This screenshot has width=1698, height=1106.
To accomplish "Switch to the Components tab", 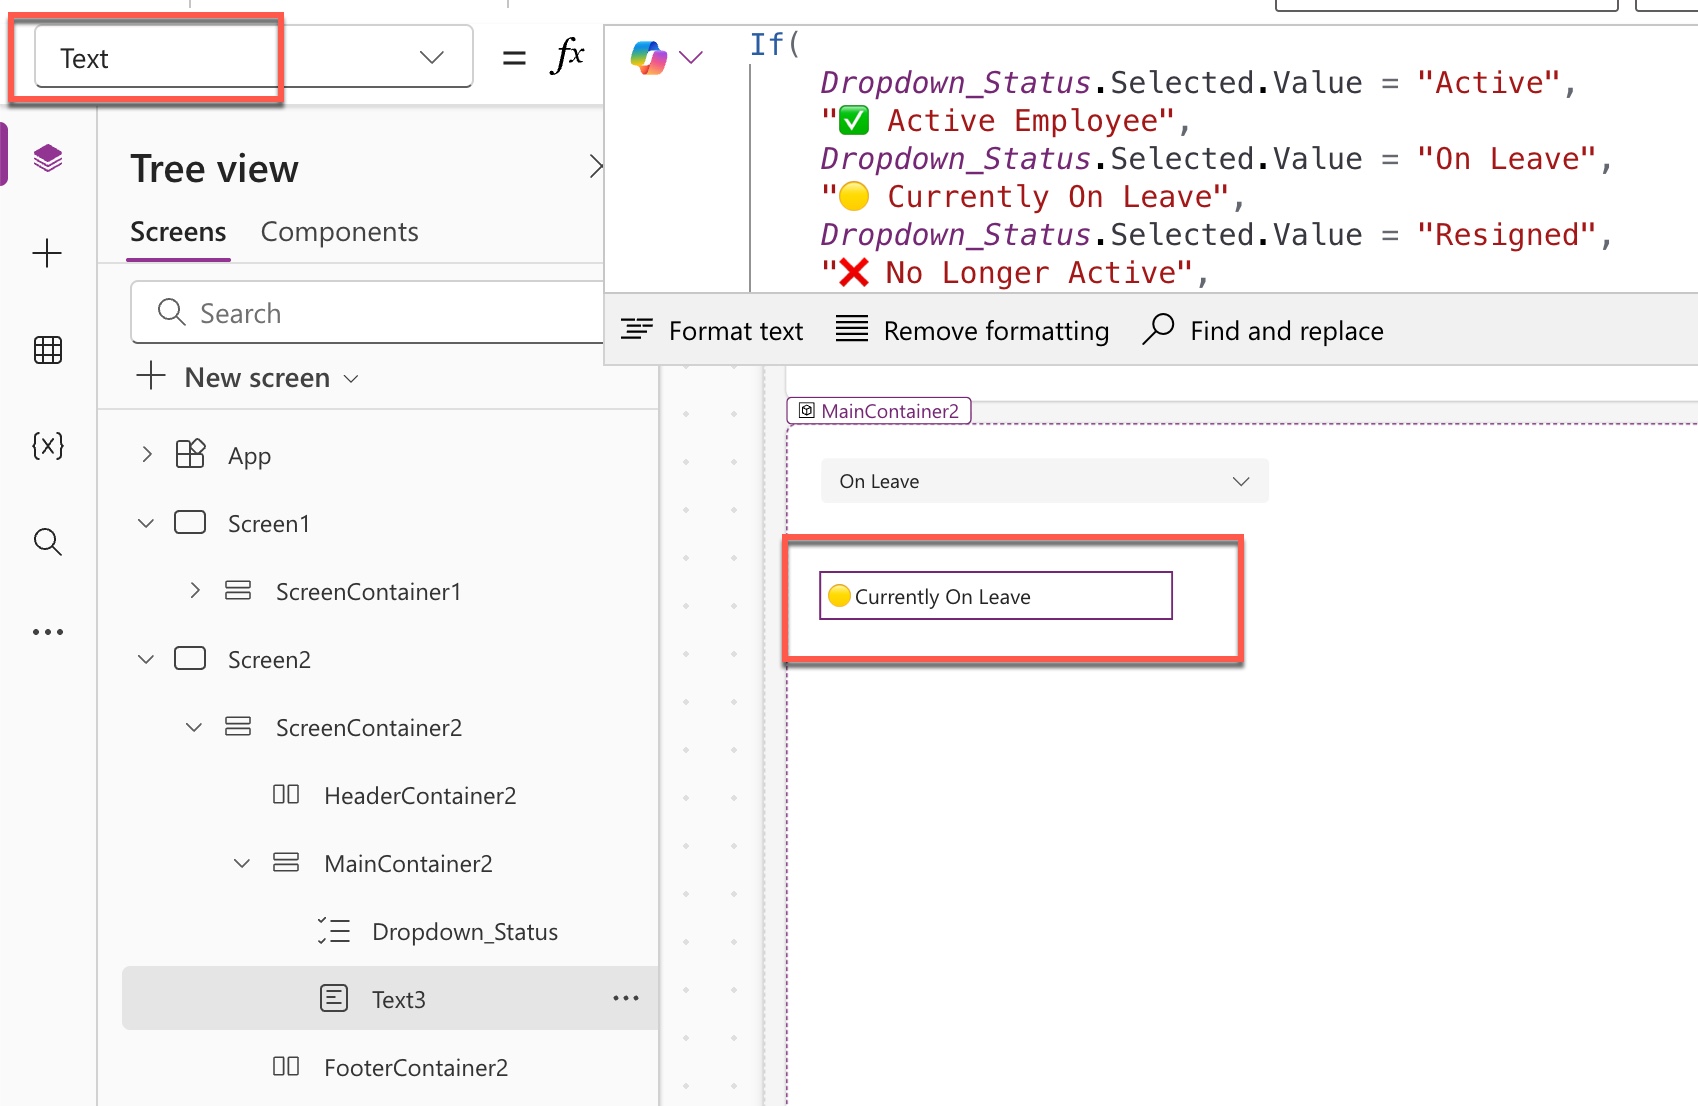I will click(x=339, y=231).
